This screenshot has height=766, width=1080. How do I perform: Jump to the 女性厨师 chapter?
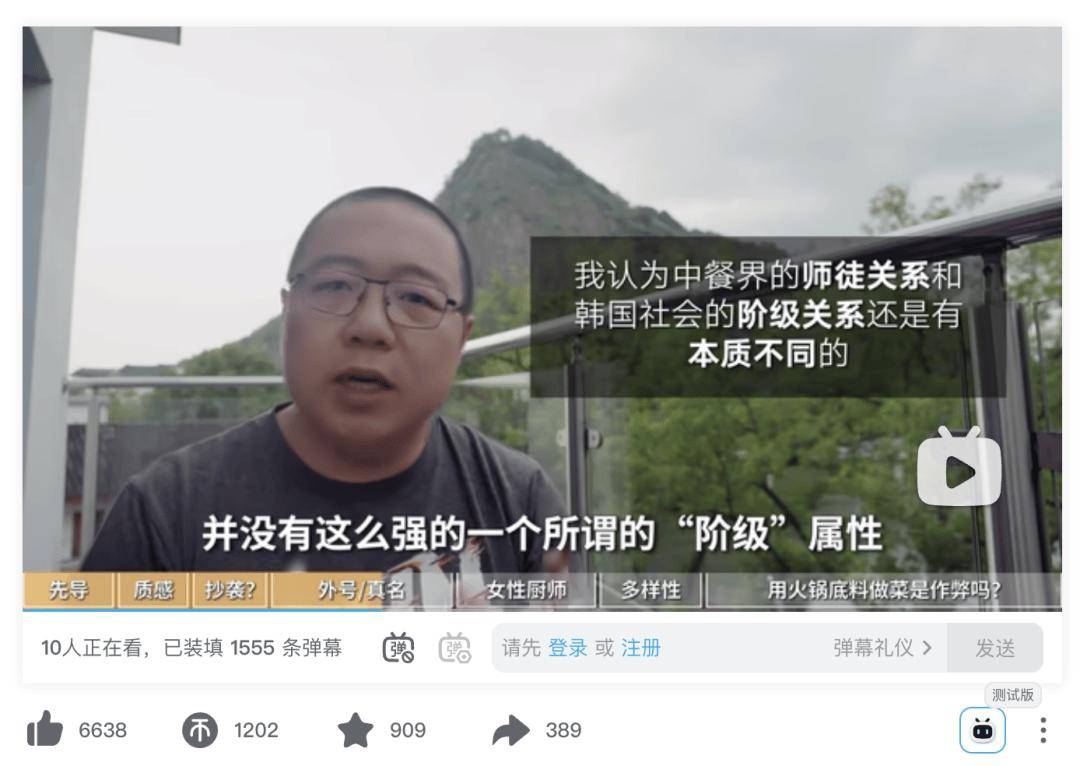(526, 590)
